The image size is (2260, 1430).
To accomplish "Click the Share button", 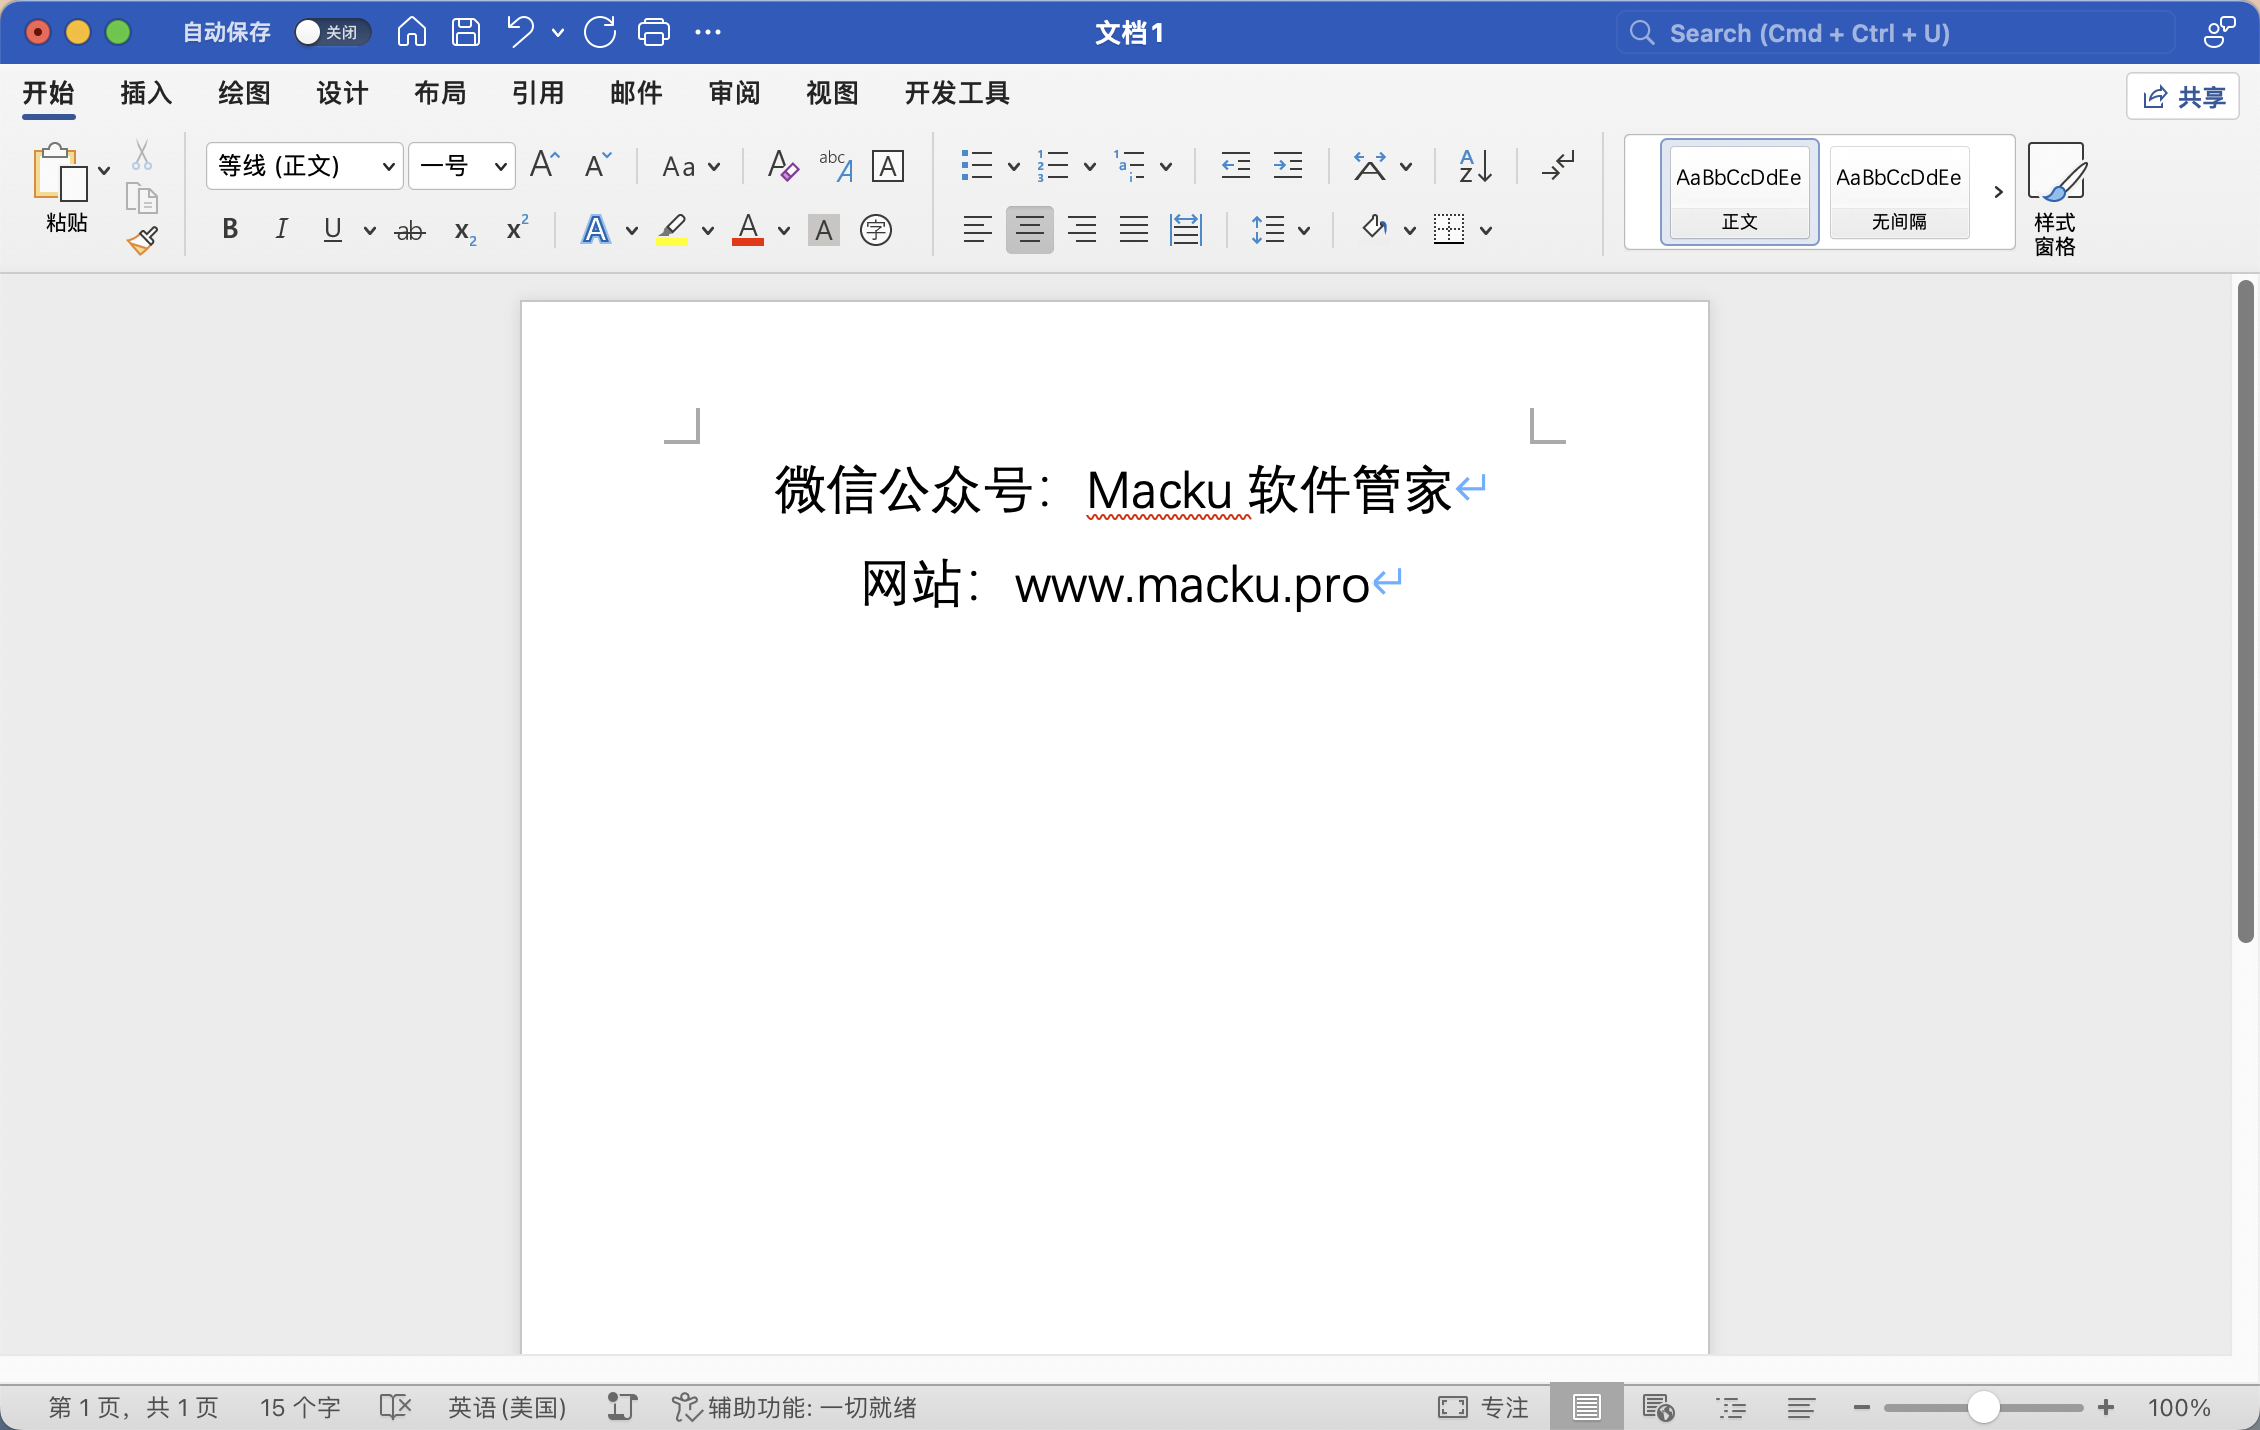I will [x=2183, y=96].
